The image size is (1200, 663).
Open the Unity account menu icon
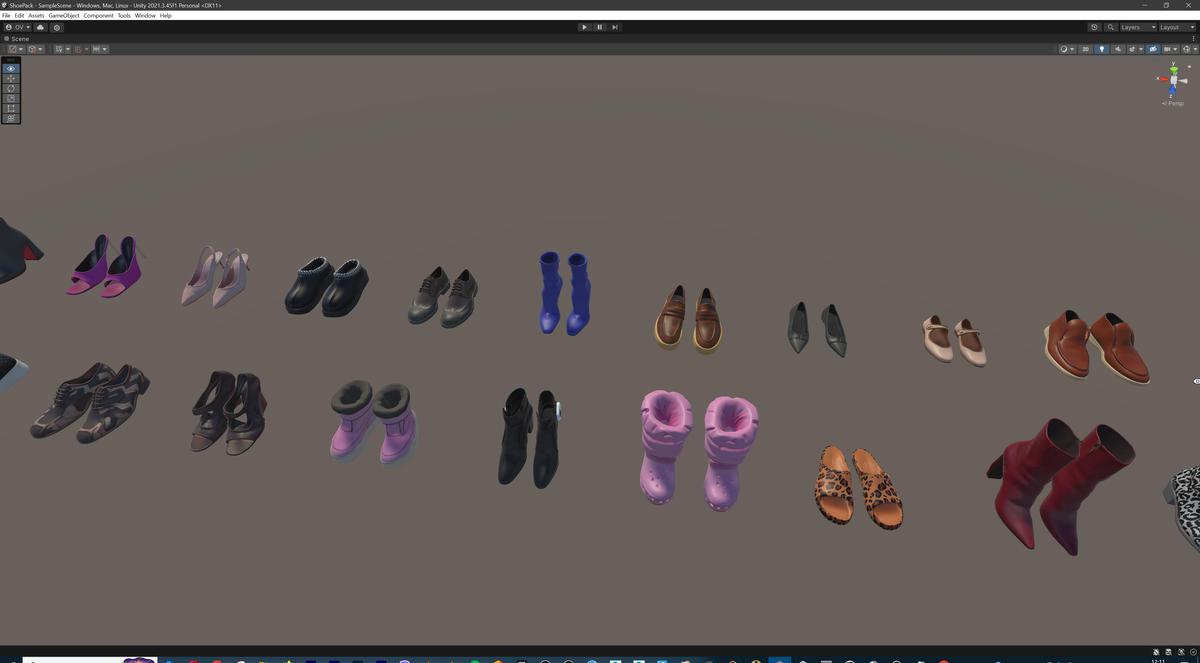pos(8,27)
